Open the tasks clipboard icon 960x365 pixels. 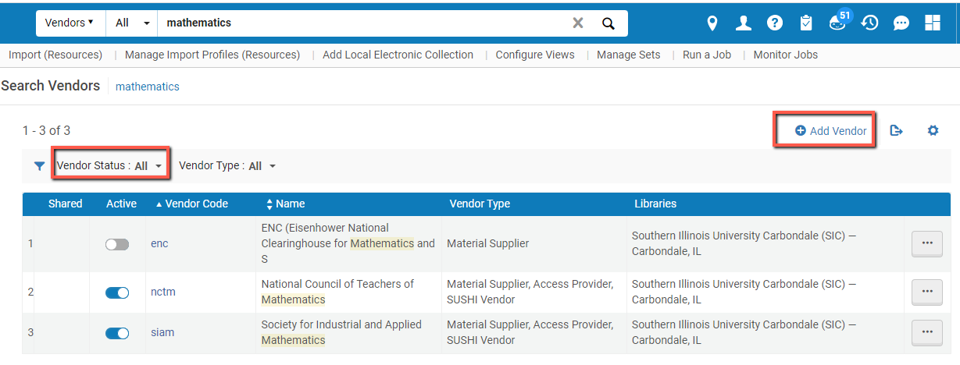pyautogui.click(x=806, y=23)
